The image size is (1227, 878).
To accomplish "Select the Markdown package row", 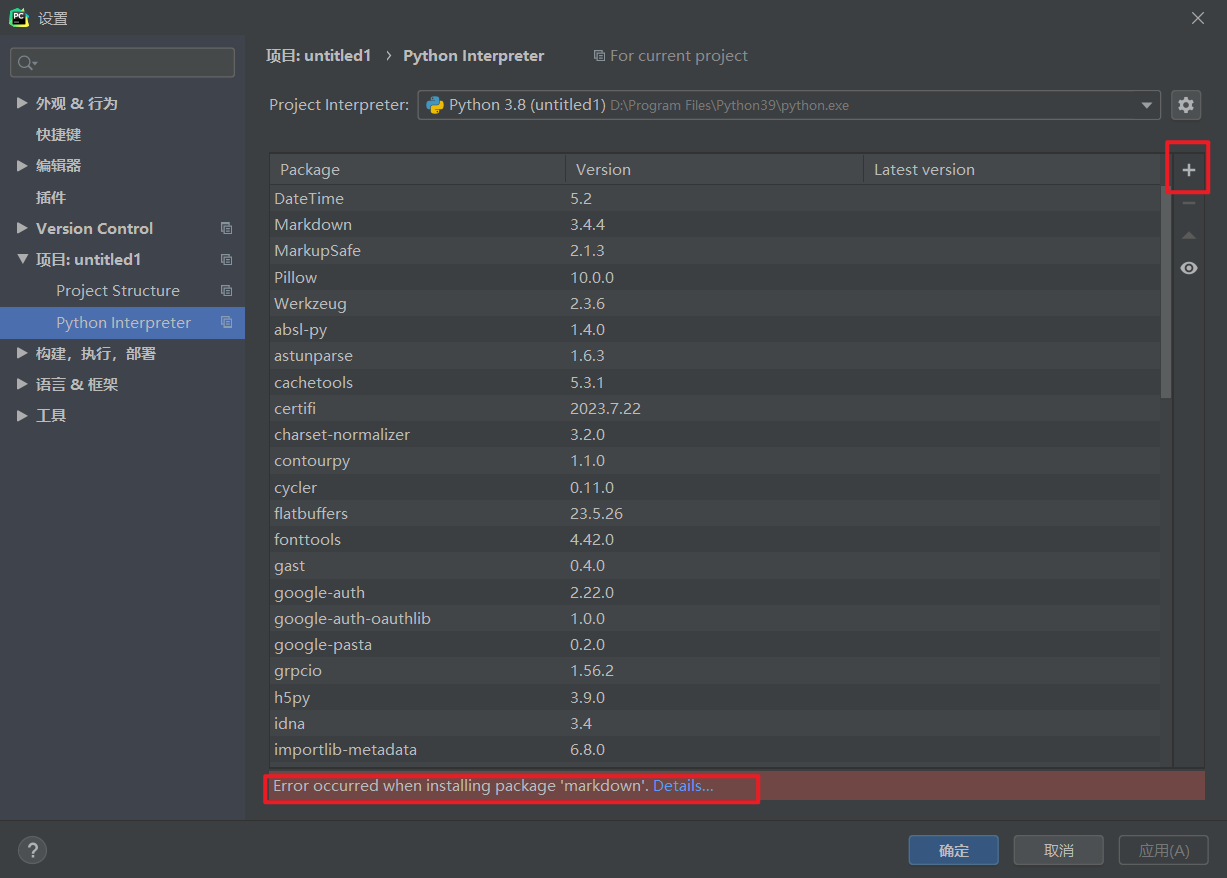I will pos(715,224).
